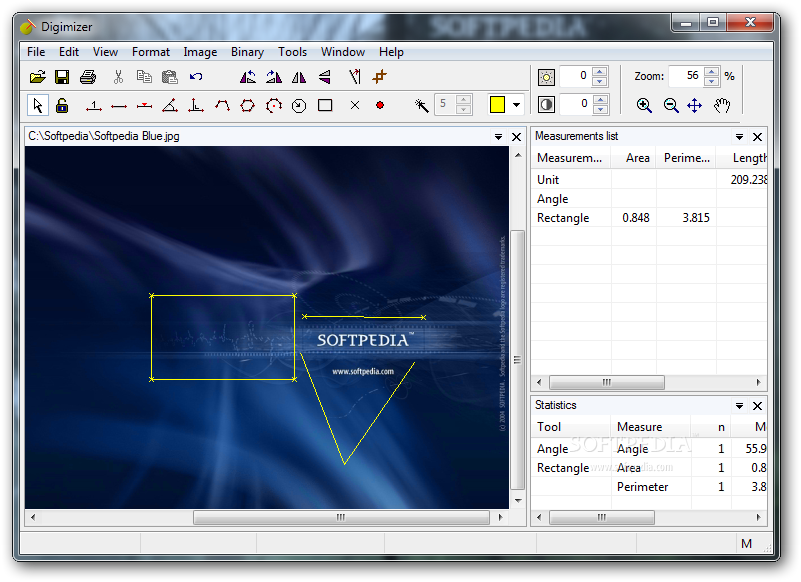Open the Image menu

pyautogui.click(x=200, y=52)
